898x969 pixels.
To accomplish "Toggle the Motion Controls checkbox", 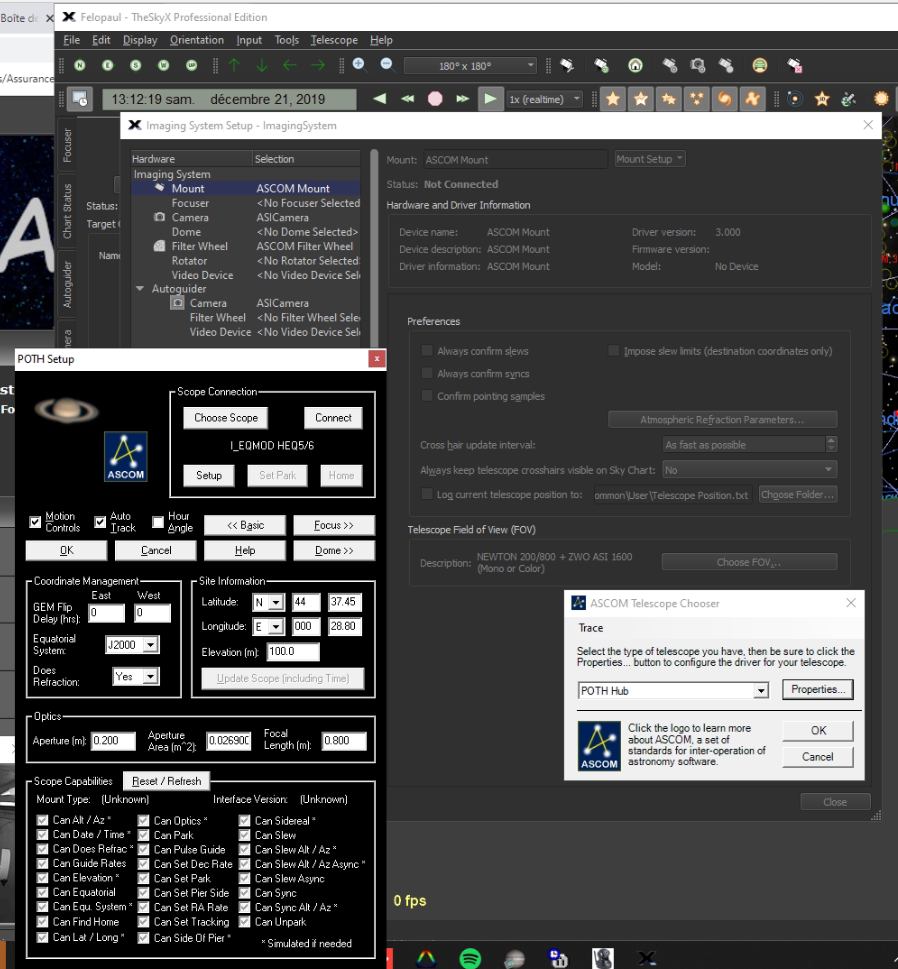I will [36, 522].
